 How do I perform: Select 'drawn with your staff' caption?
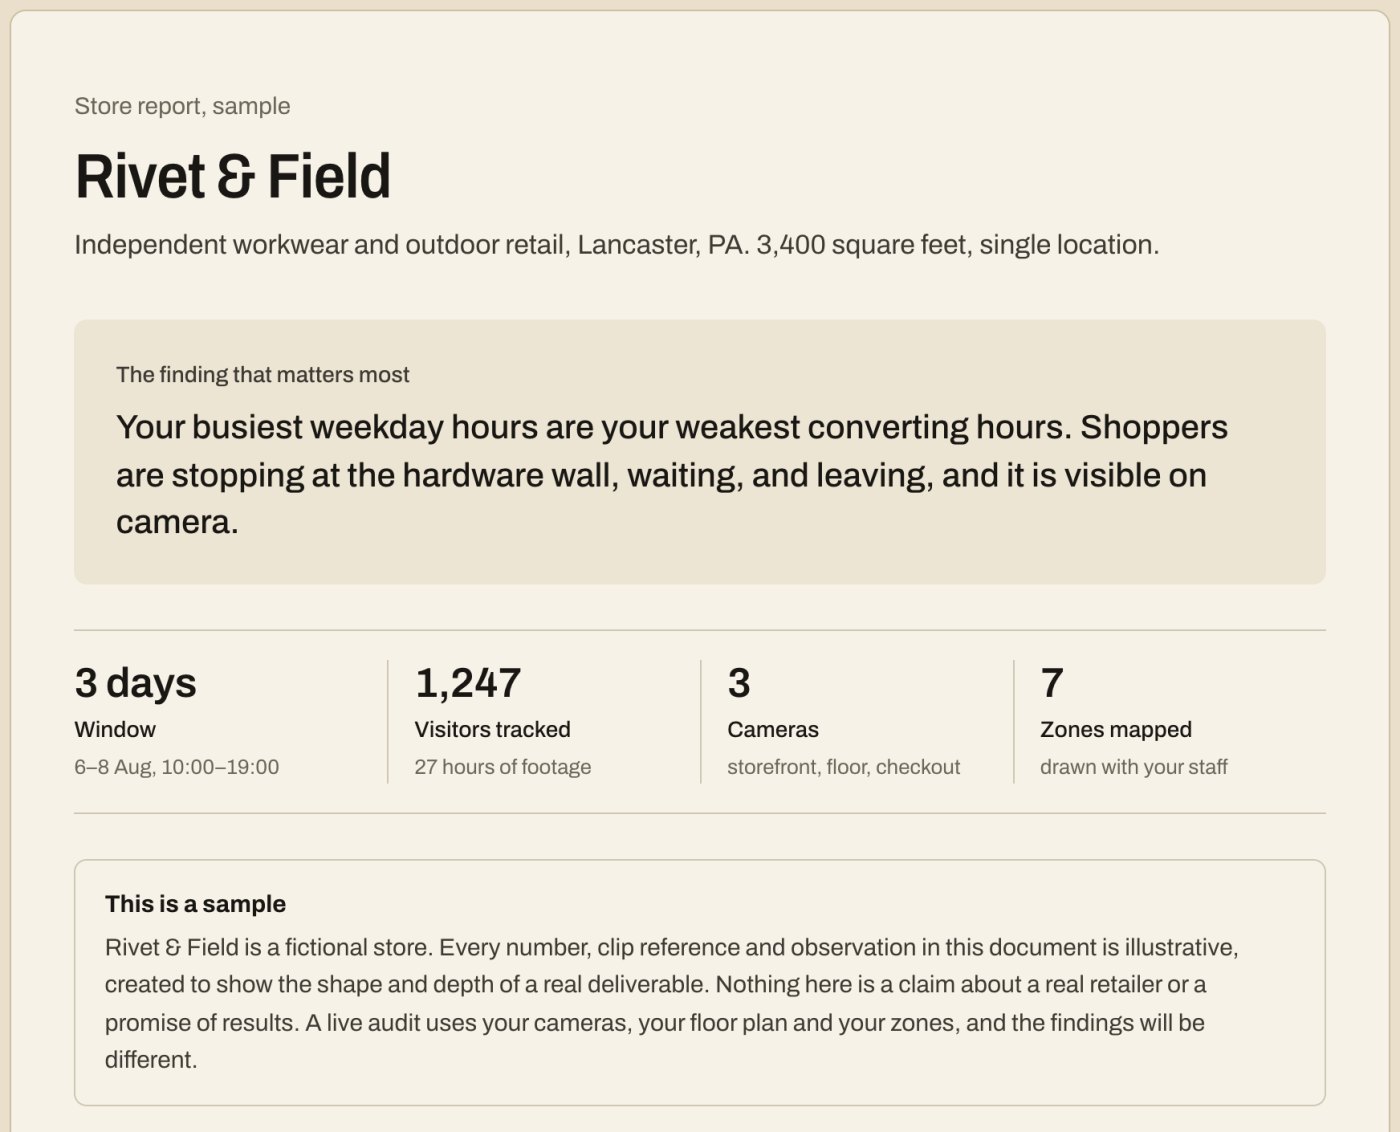[x=1134, y=767]
